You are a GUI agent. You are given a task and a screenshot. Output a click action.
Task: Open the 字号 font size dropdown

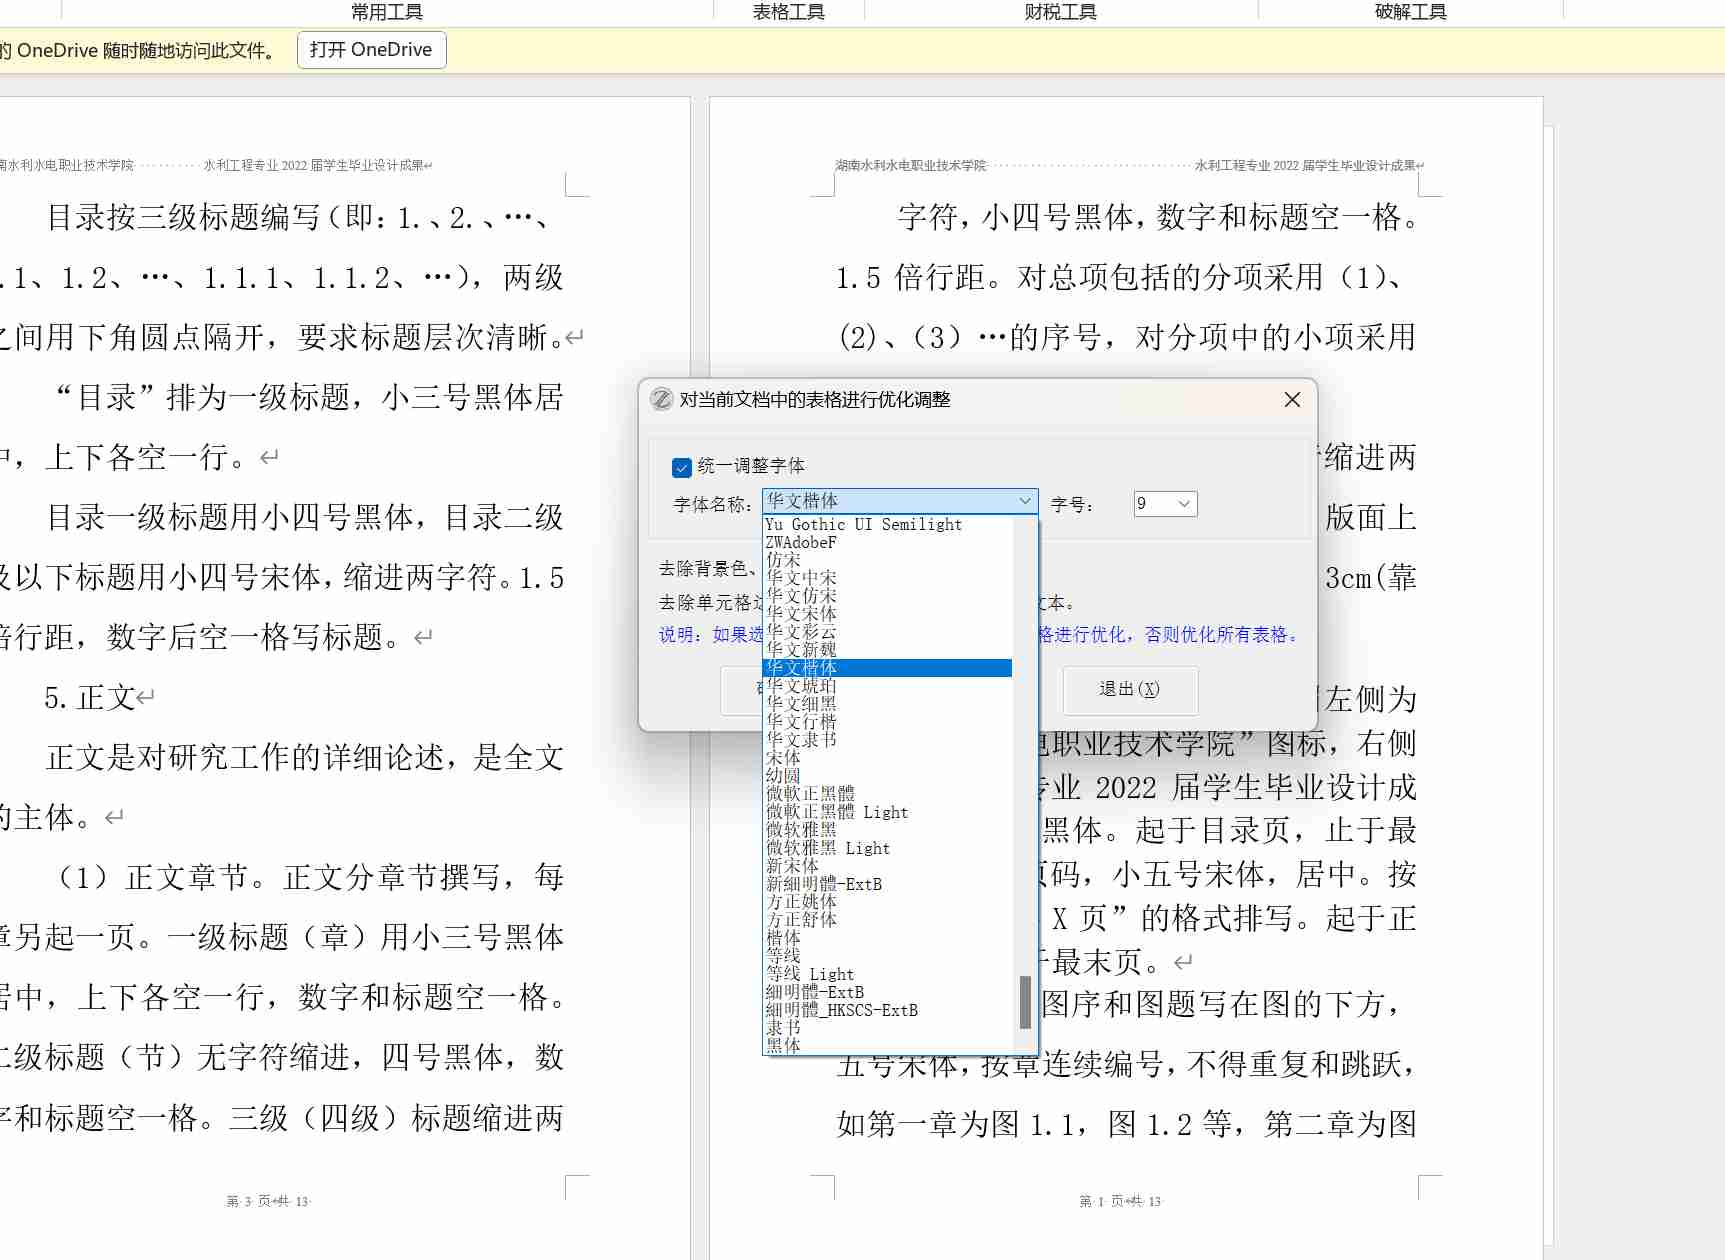[1183, 504]
